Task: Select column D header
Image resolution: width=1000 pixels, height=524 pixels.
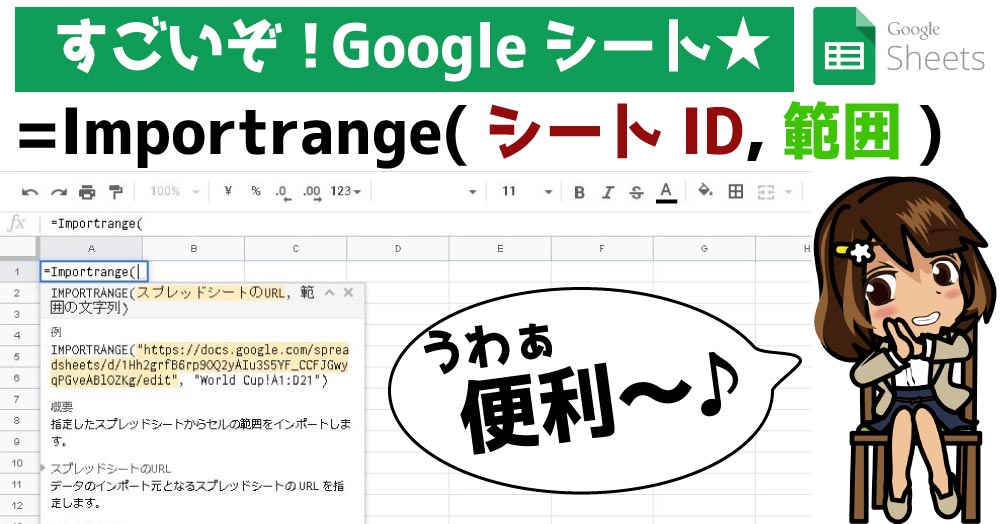Action: click(x=397, y=249)
